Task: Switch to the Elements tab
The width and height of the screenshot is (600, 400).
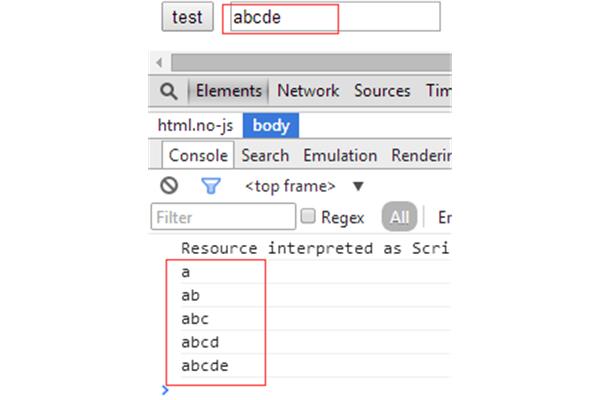Action: coord(228,91)
